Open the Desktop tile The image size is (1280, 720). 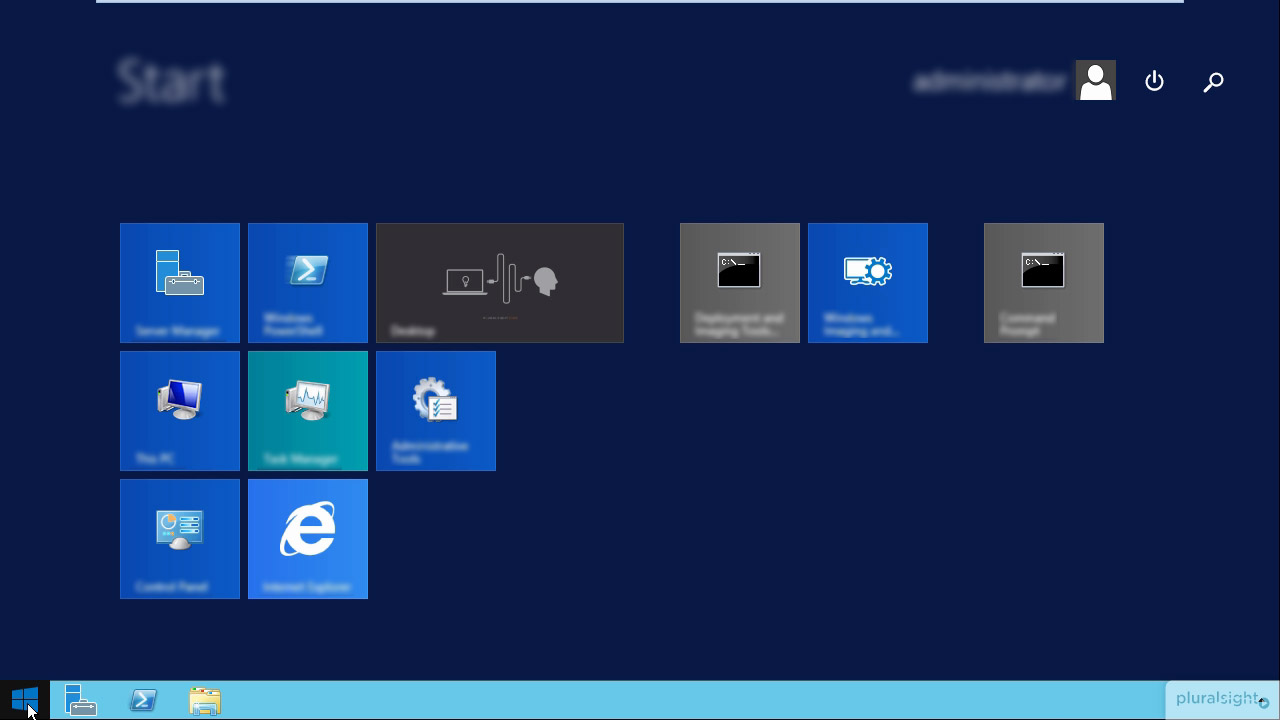click(500, 283)
